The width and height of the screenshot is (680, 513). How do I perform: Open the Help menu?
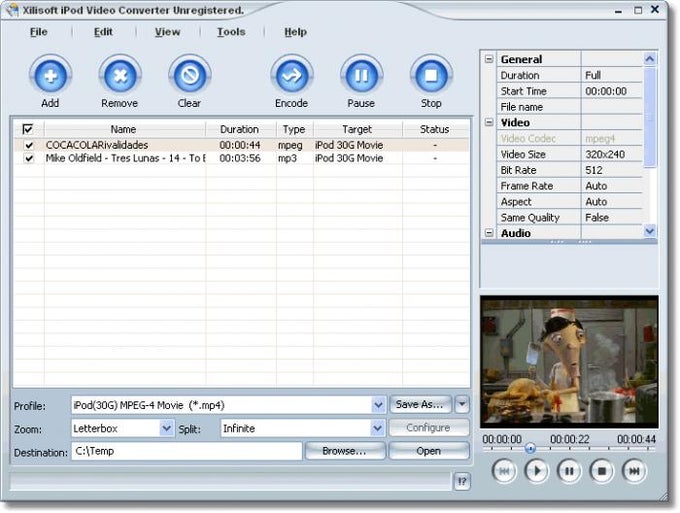click(x=296, y=32)
